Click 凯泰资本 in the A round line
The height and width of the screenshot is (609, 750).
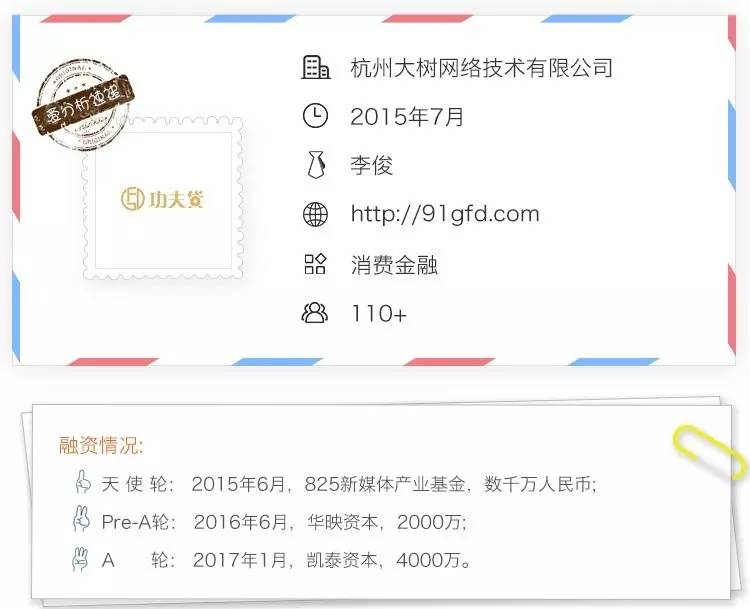[x=342, y=560]
